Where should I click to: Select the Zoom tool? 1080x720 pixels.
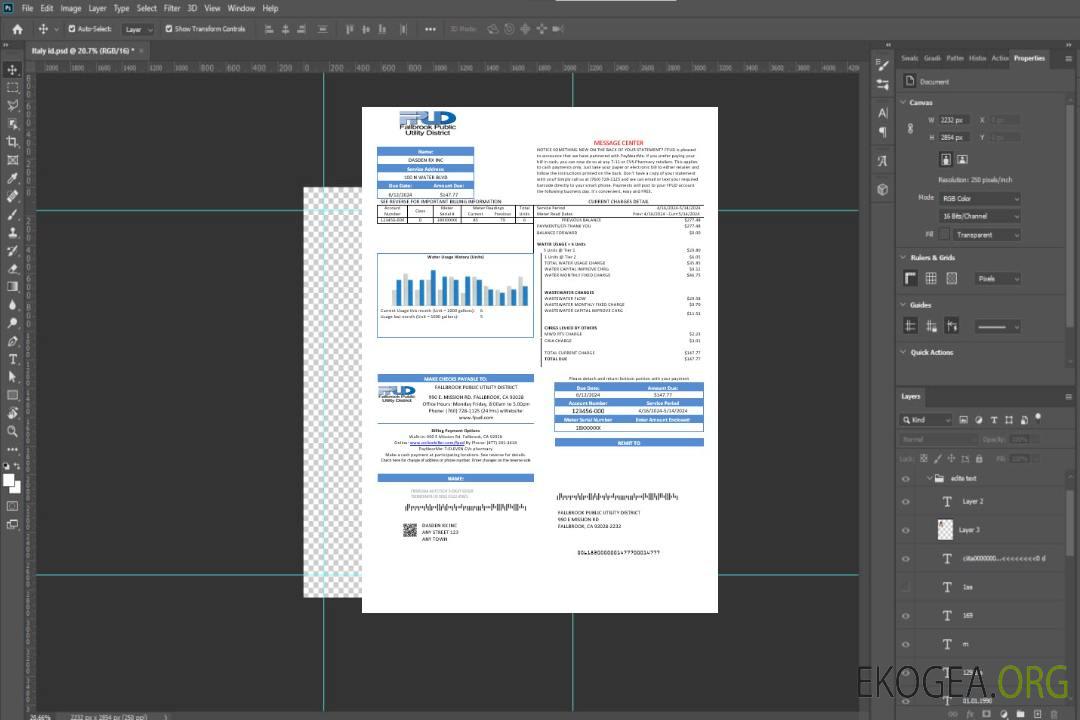pyautogui.click(x=12, y=431)
